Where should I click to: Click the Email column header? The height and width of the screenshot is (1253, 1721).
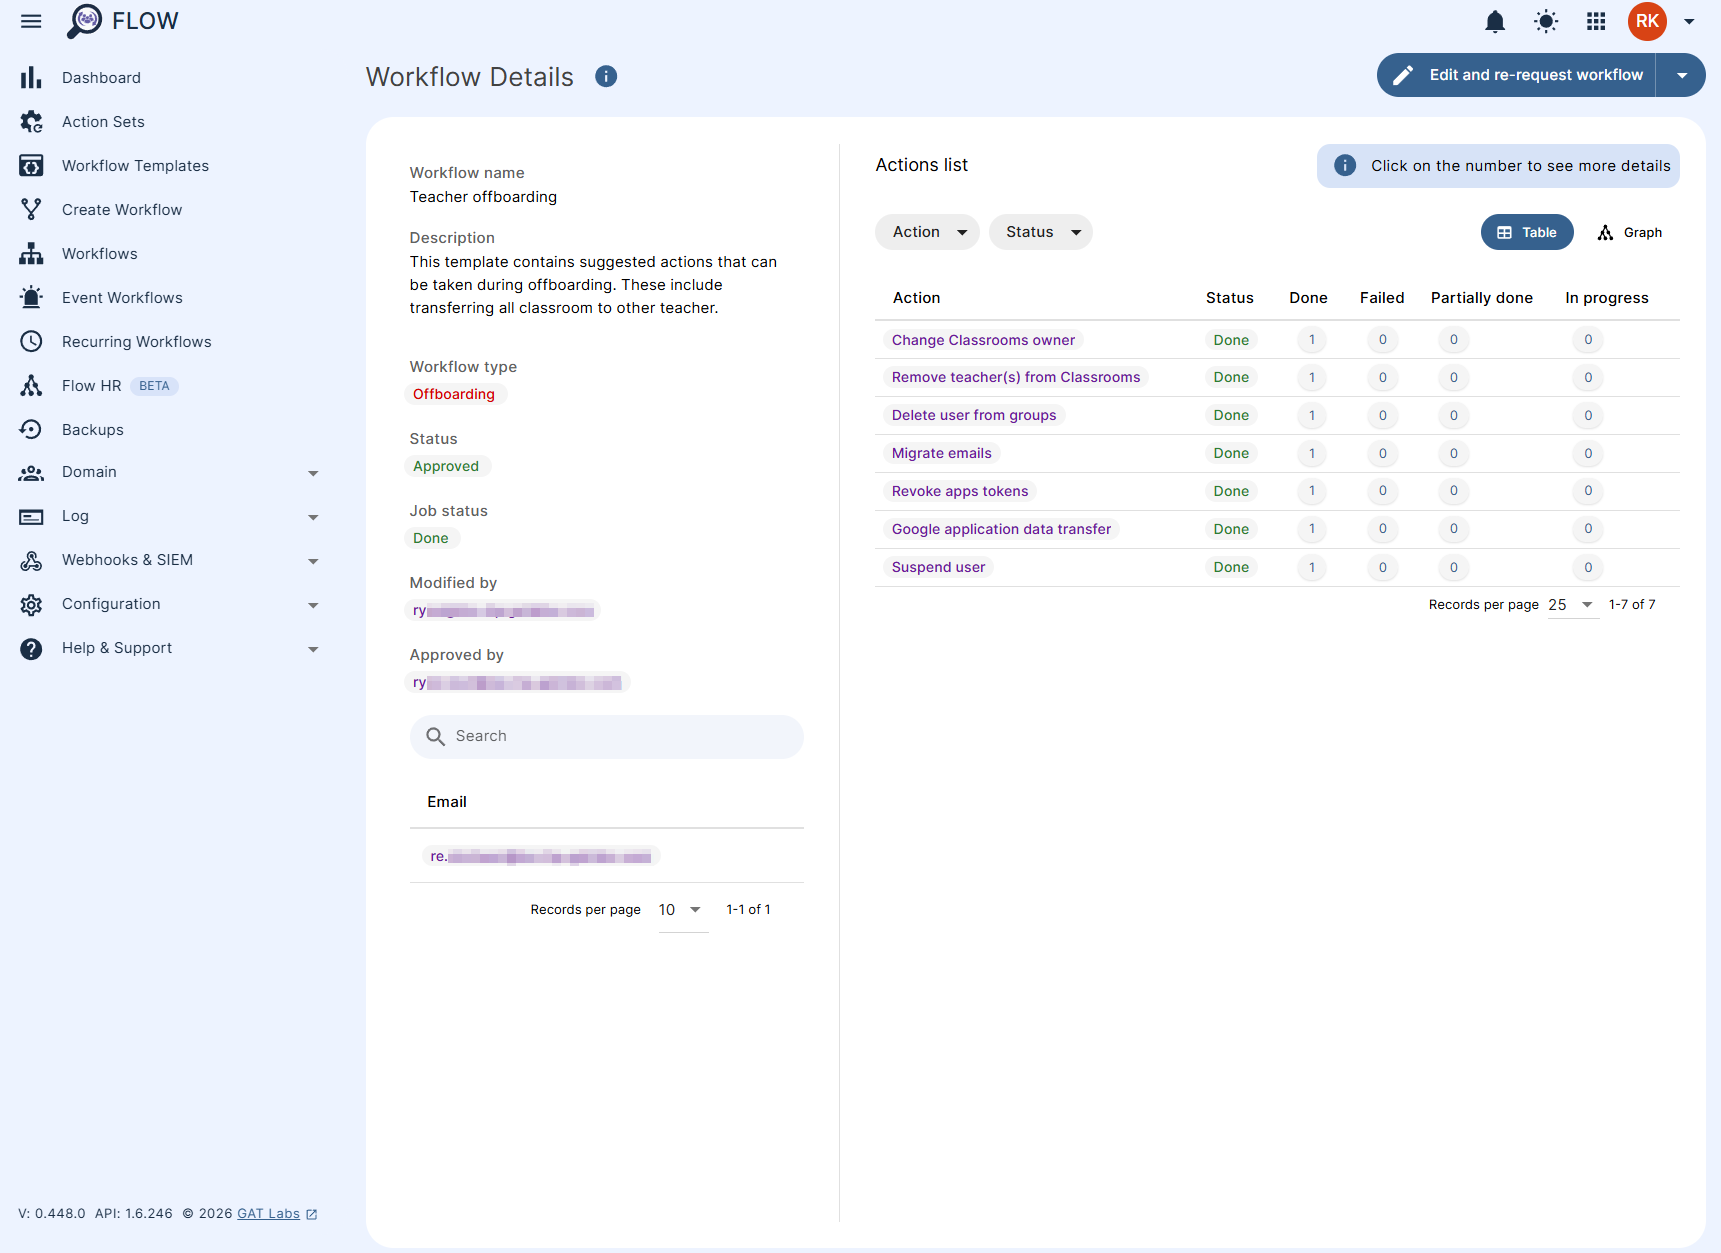(x=447, y=802)
